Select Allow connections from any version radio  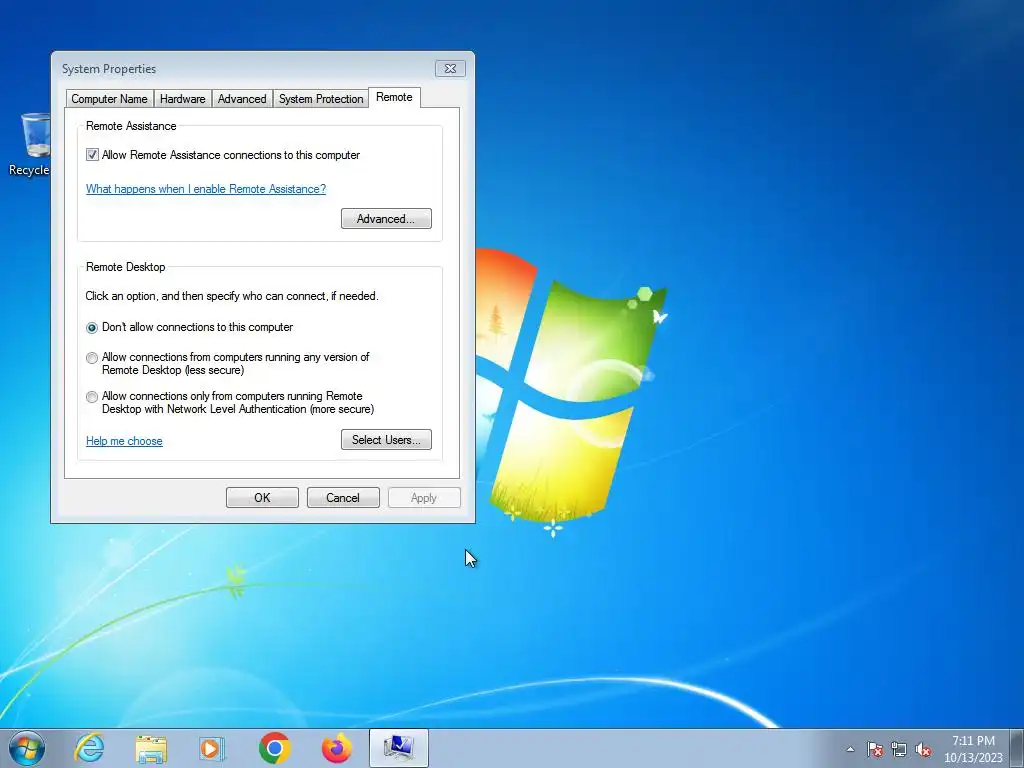(92, 358)
